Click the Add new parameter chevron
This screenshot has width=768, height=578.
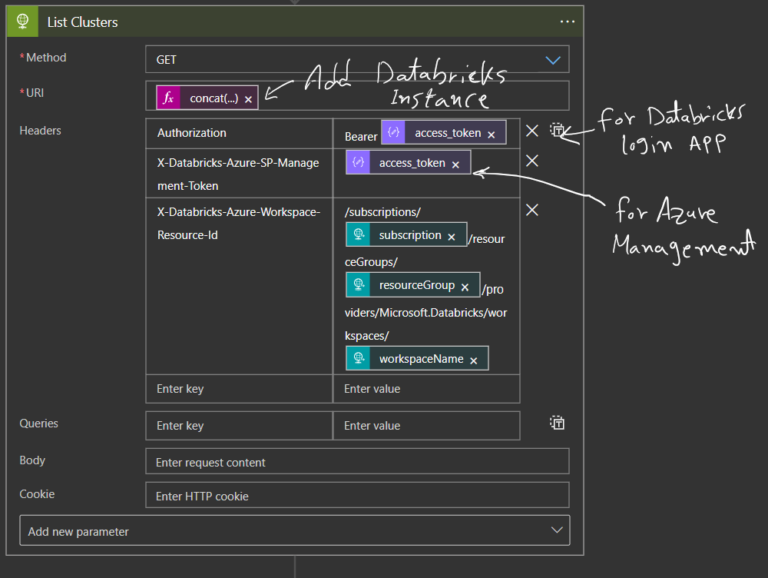click(x=556, y=530)
